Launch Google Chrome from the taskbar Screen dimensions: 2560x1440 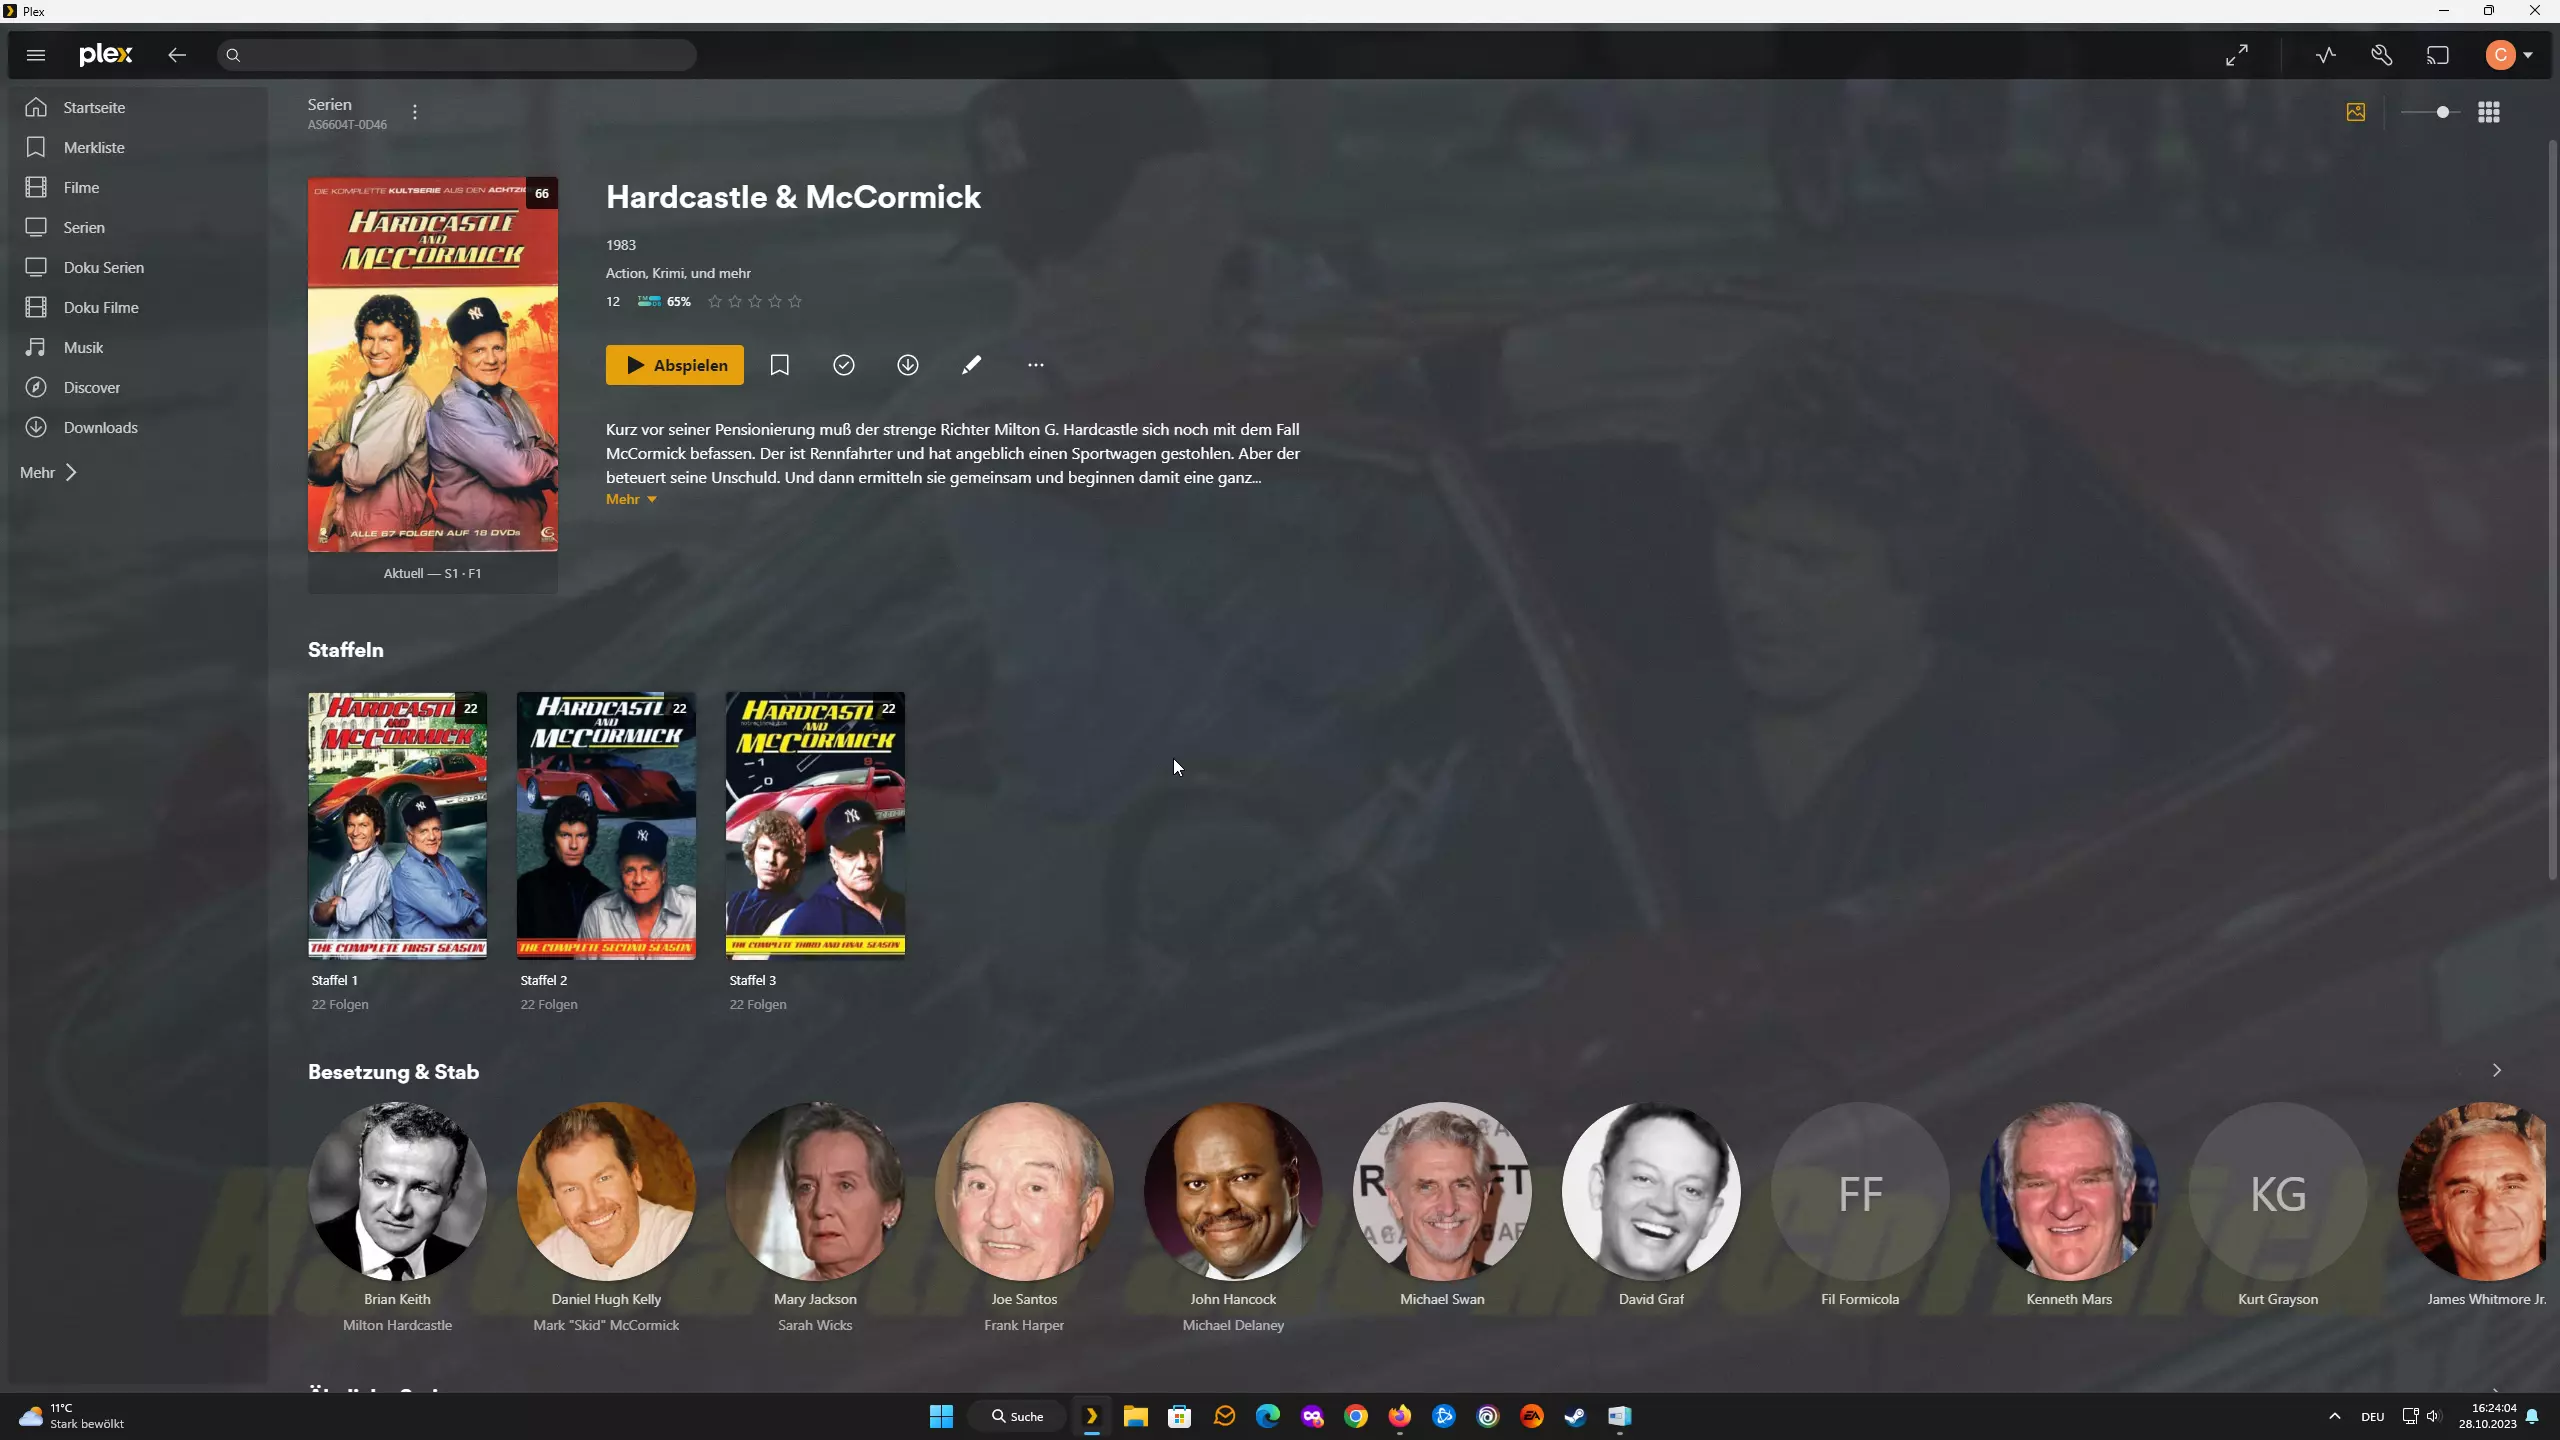coord(1356,1416)
